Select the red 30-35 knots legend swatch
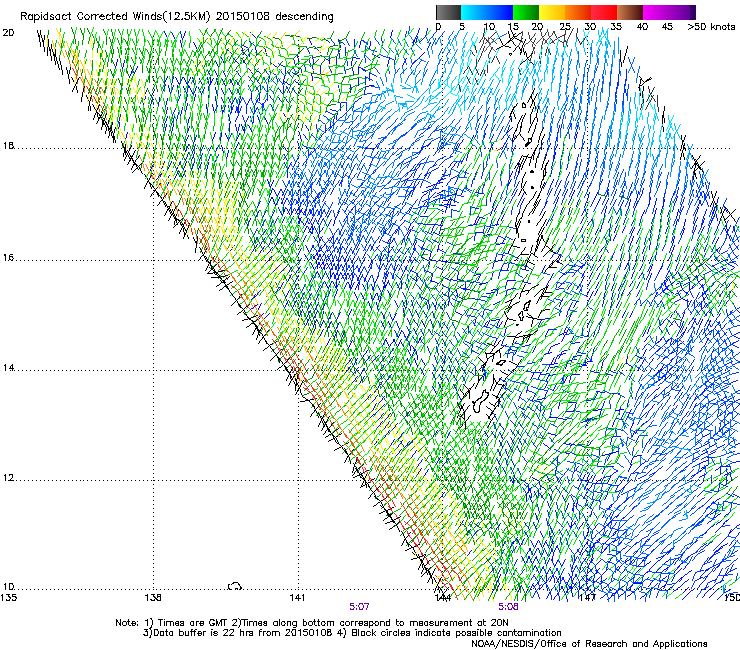 [604, 12]
